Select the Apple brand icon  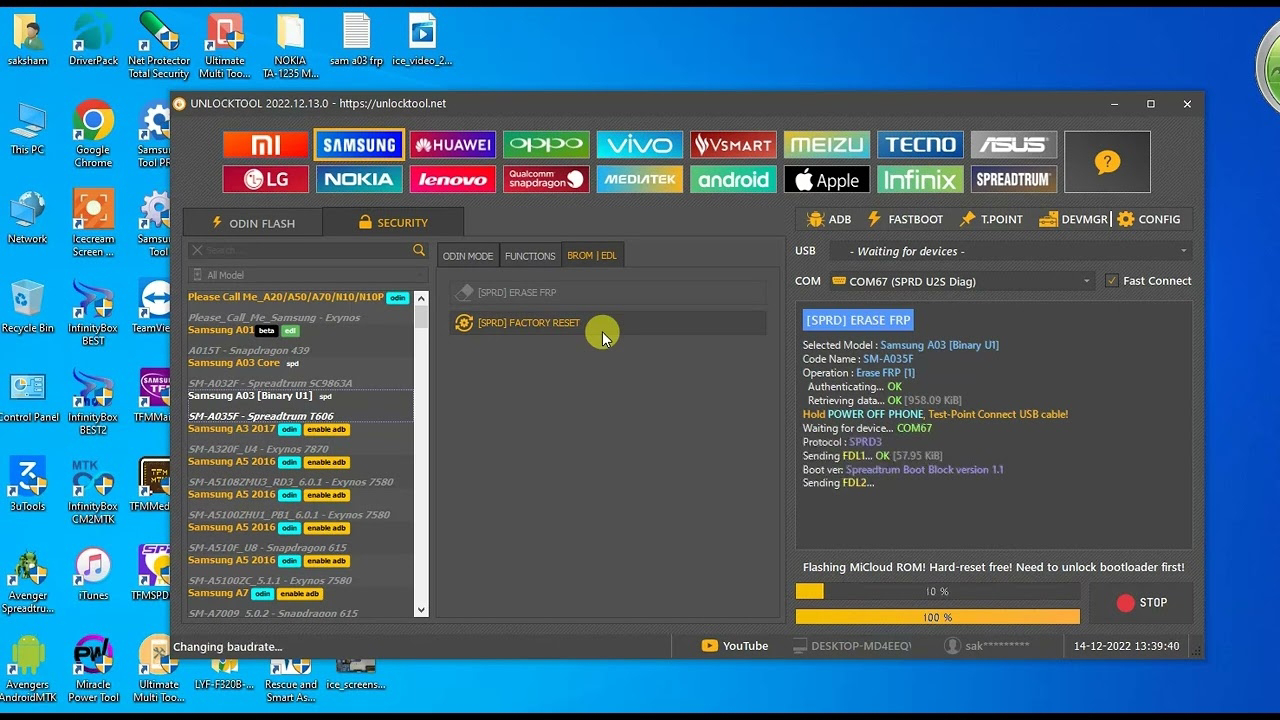pyautogui.click(x=827, y=179)
